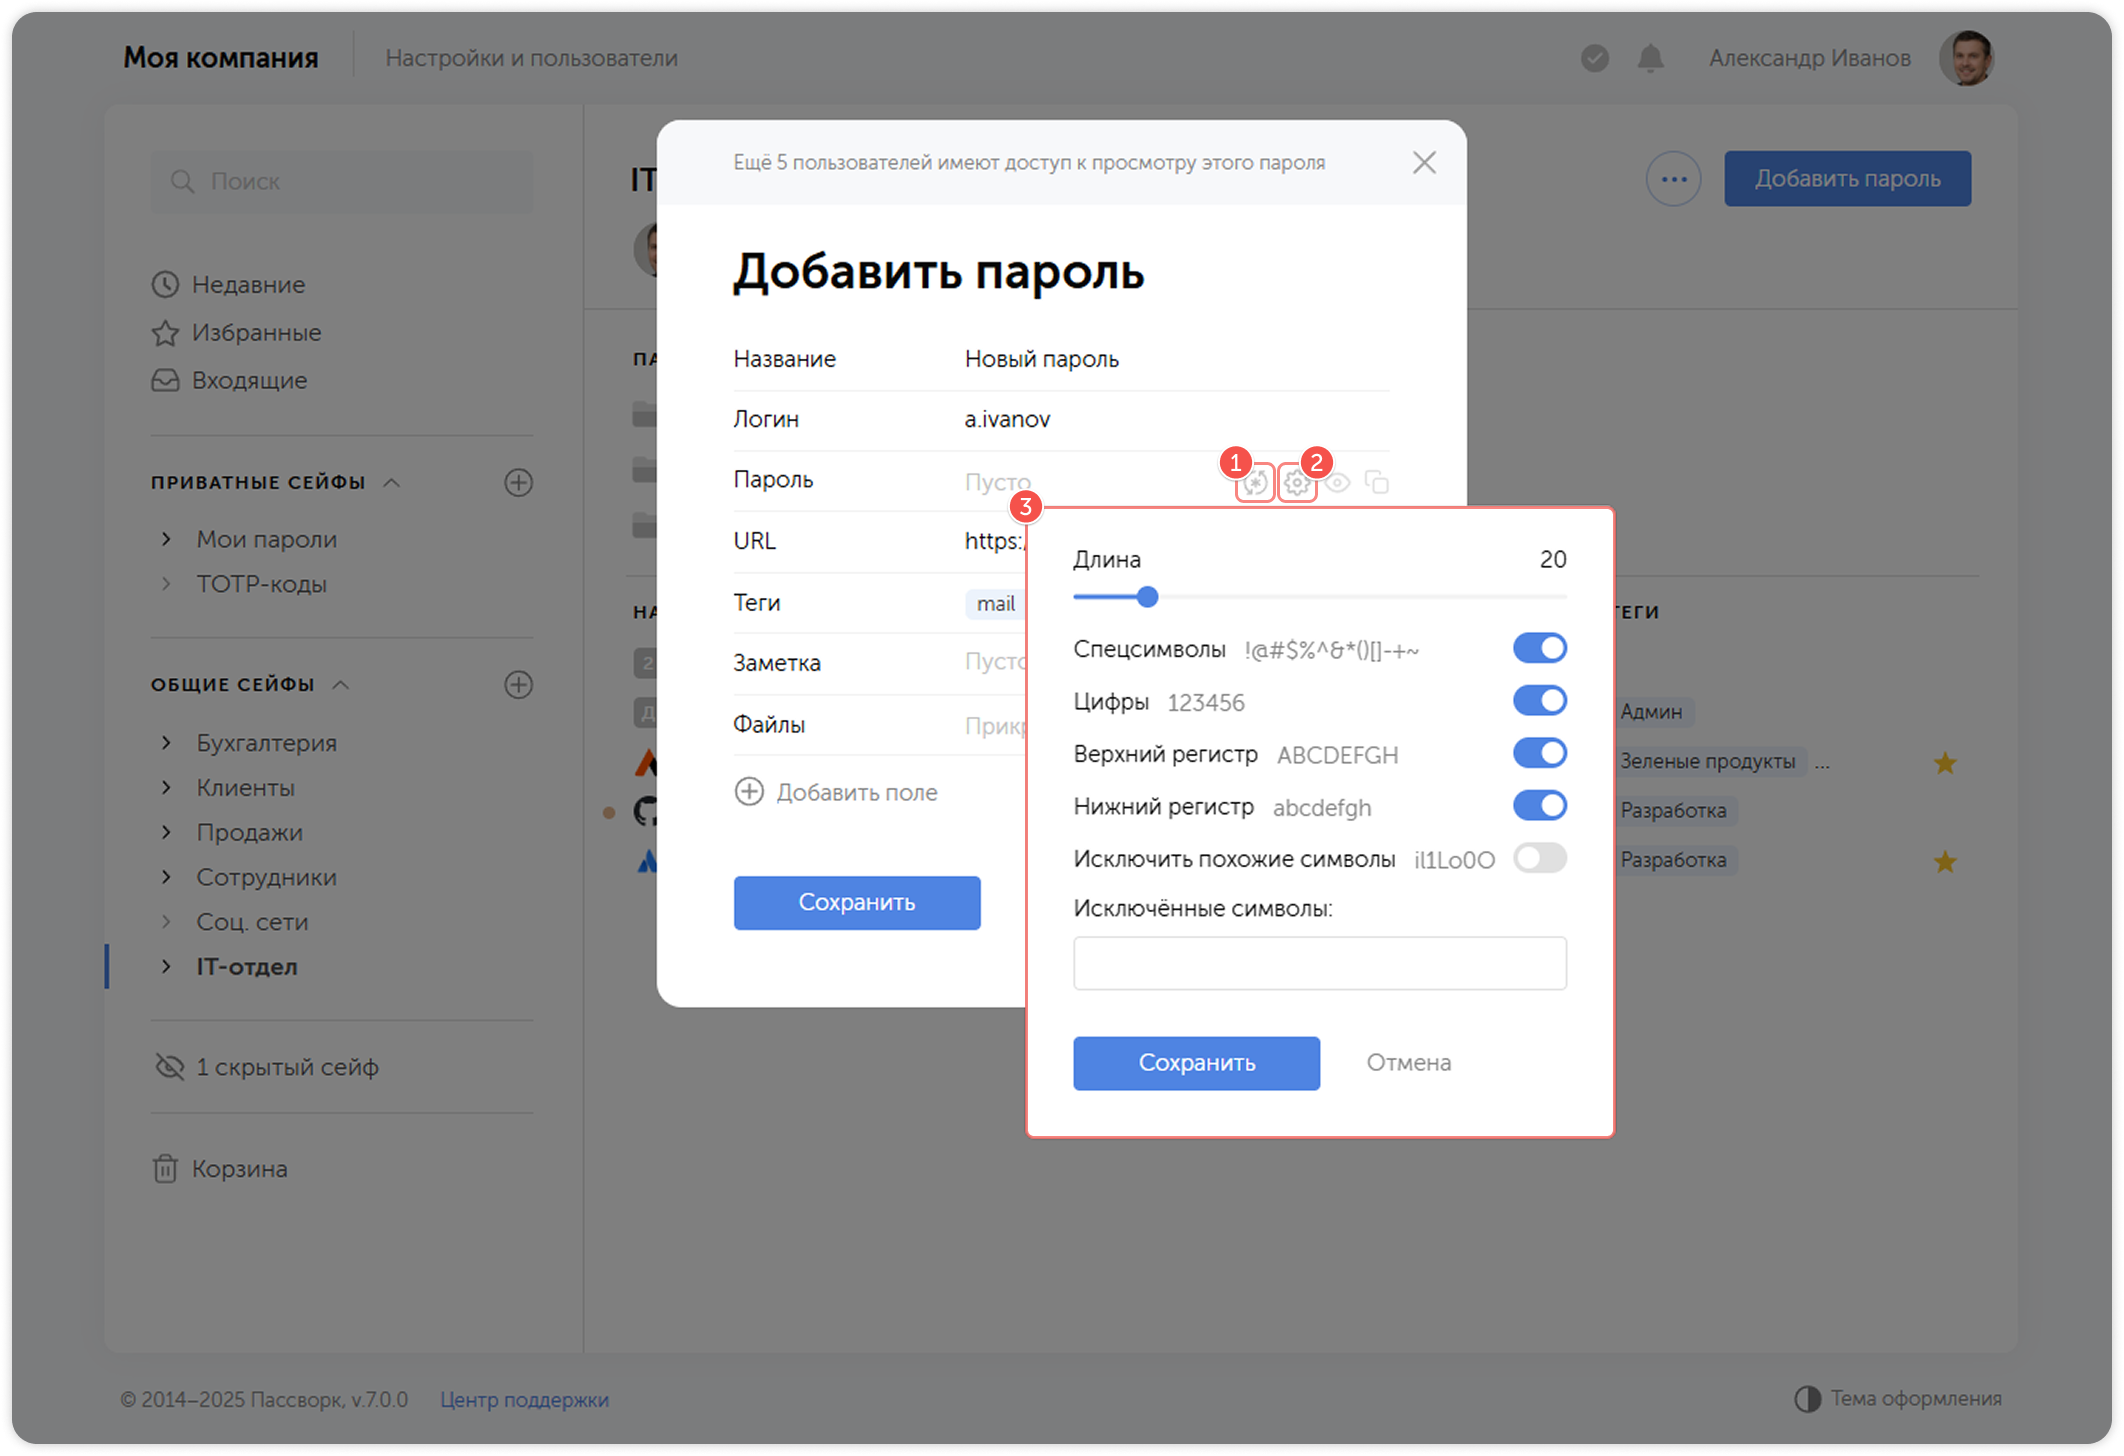Click the Зеленые продукты tag

(1708, 762)
